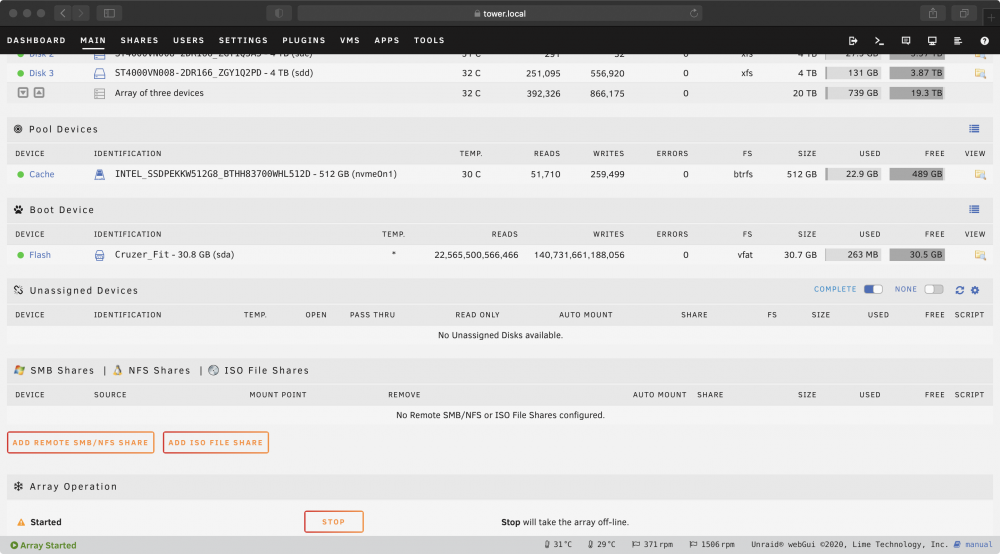Browse Disk 3 folder view icon
Screen dimensions: 1000x554
pos(980,73)
